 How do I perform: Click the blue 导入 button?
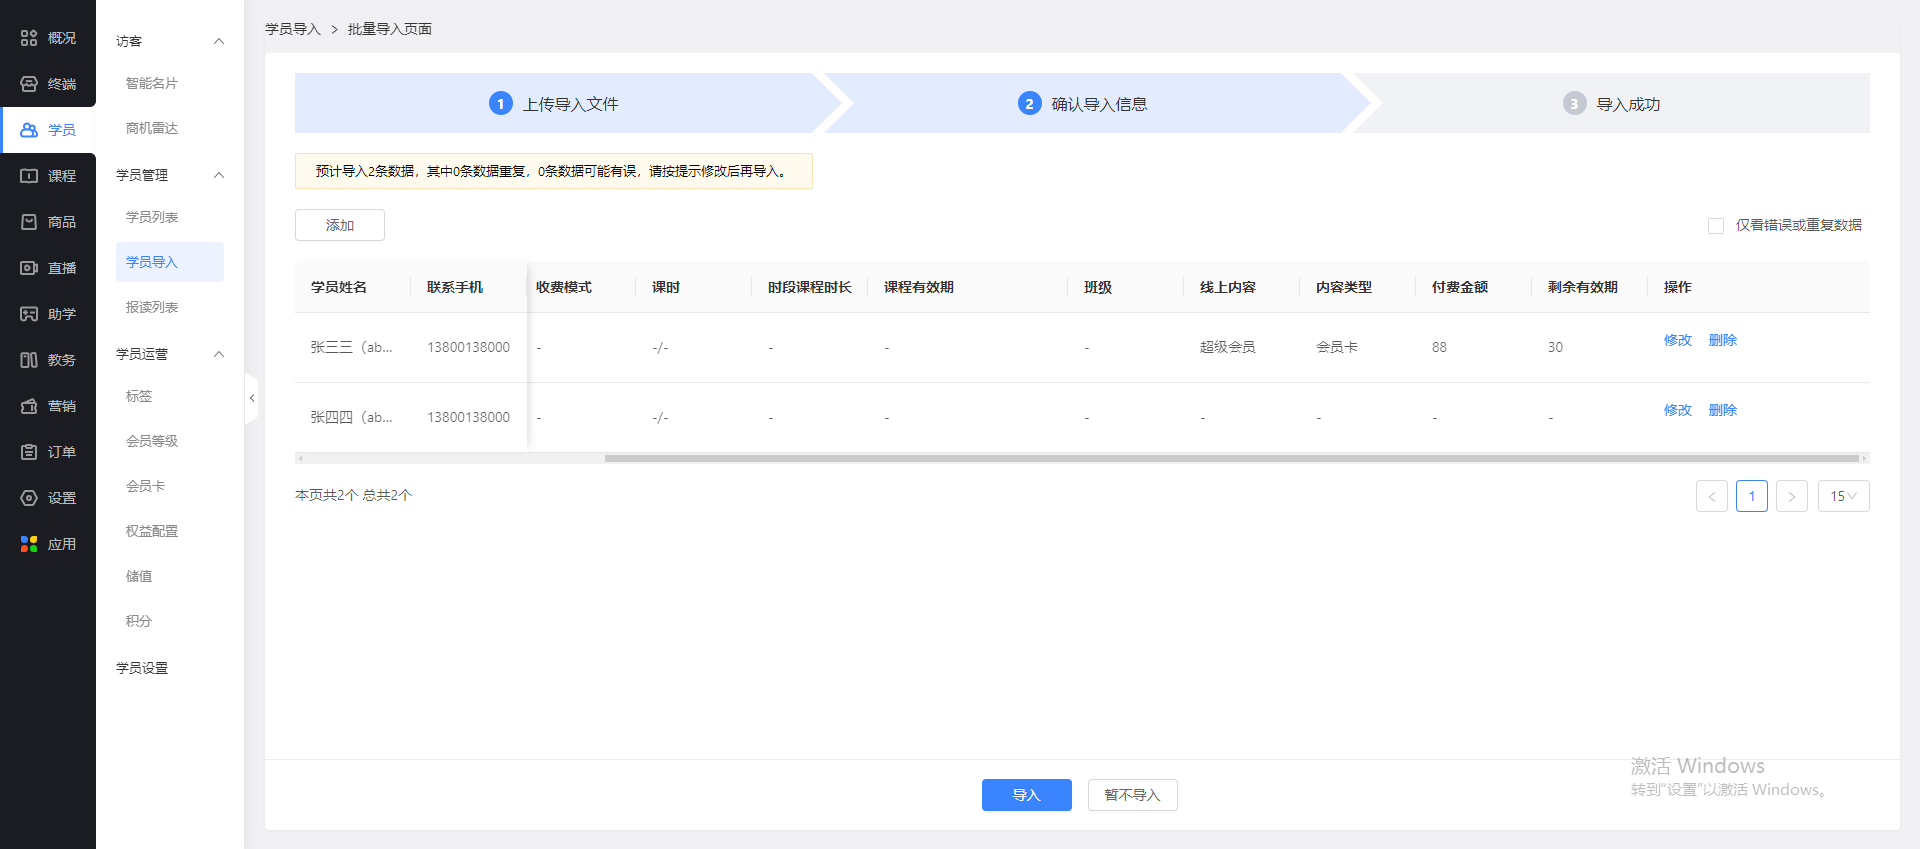(1027, 795)
